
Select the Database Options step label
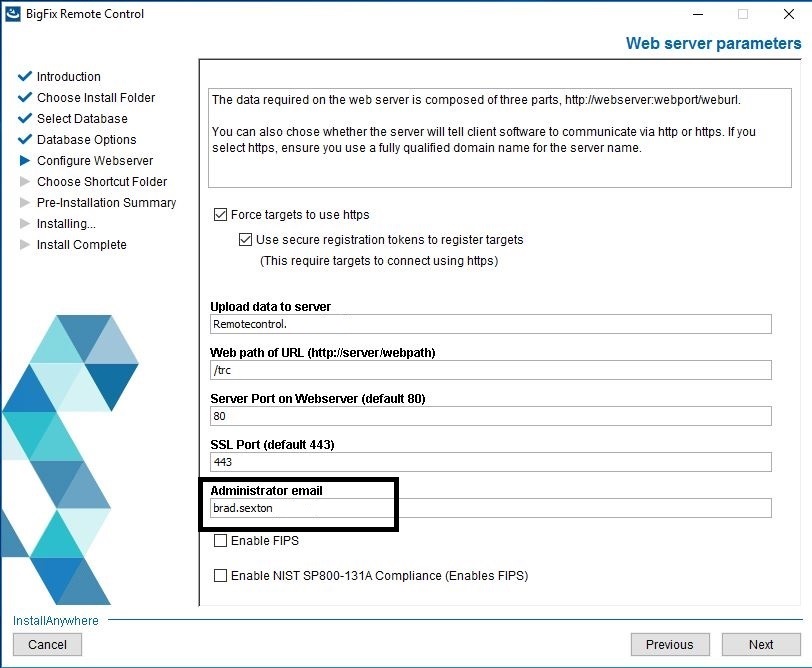86,140
